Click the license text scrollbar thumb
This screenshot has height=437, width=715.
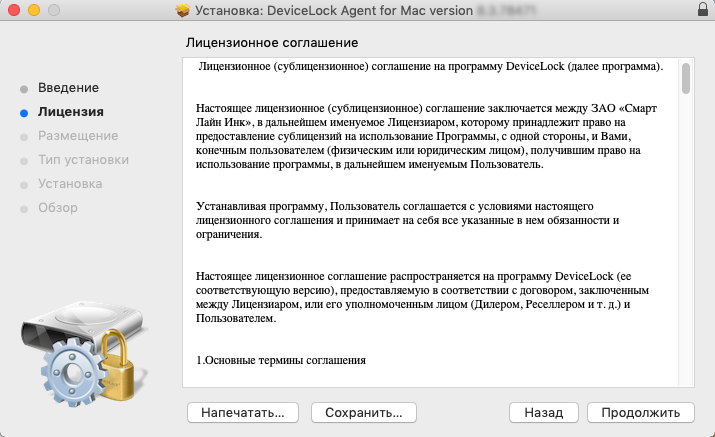tap(686, 79)
